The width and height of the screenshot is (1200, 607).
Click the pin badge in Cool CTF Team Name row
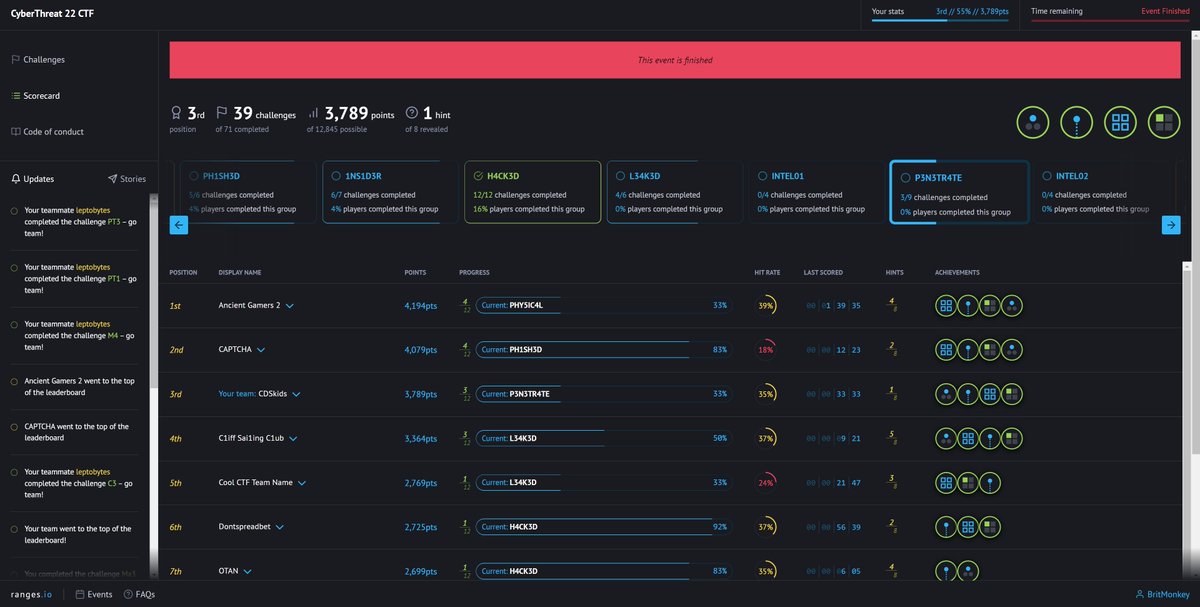click(989, 482)
